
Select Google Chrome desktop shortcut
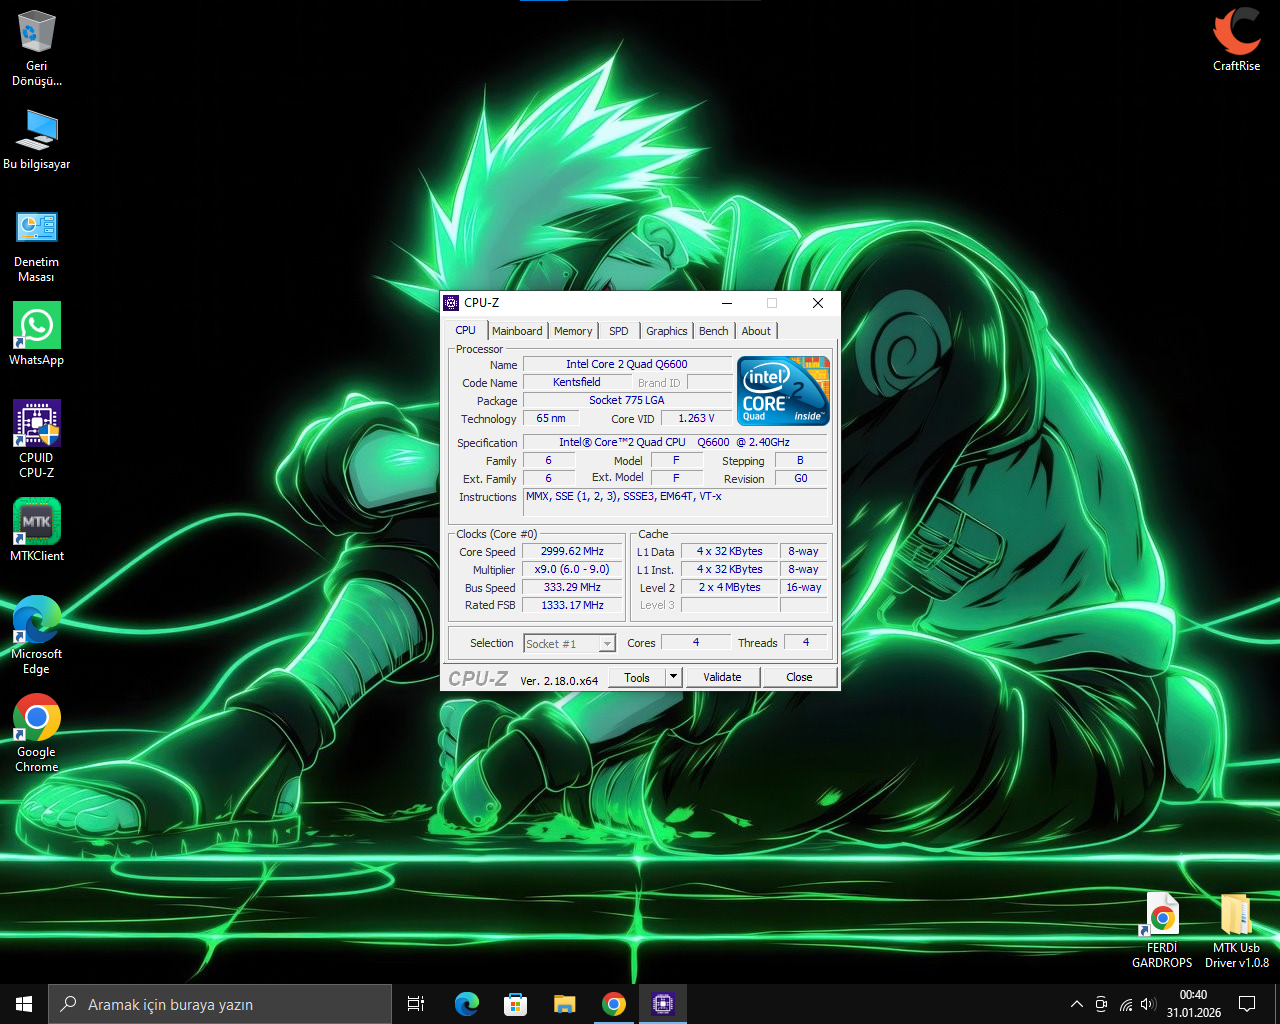point(37,733)
